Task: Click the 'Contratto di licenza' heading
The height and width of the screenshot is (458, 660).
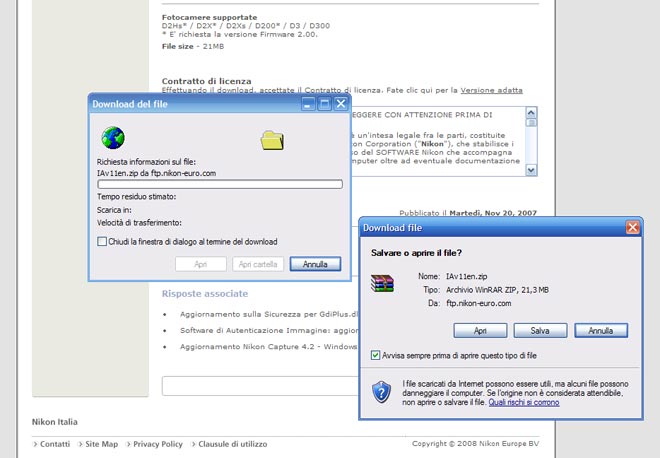Action: (206, 81)
